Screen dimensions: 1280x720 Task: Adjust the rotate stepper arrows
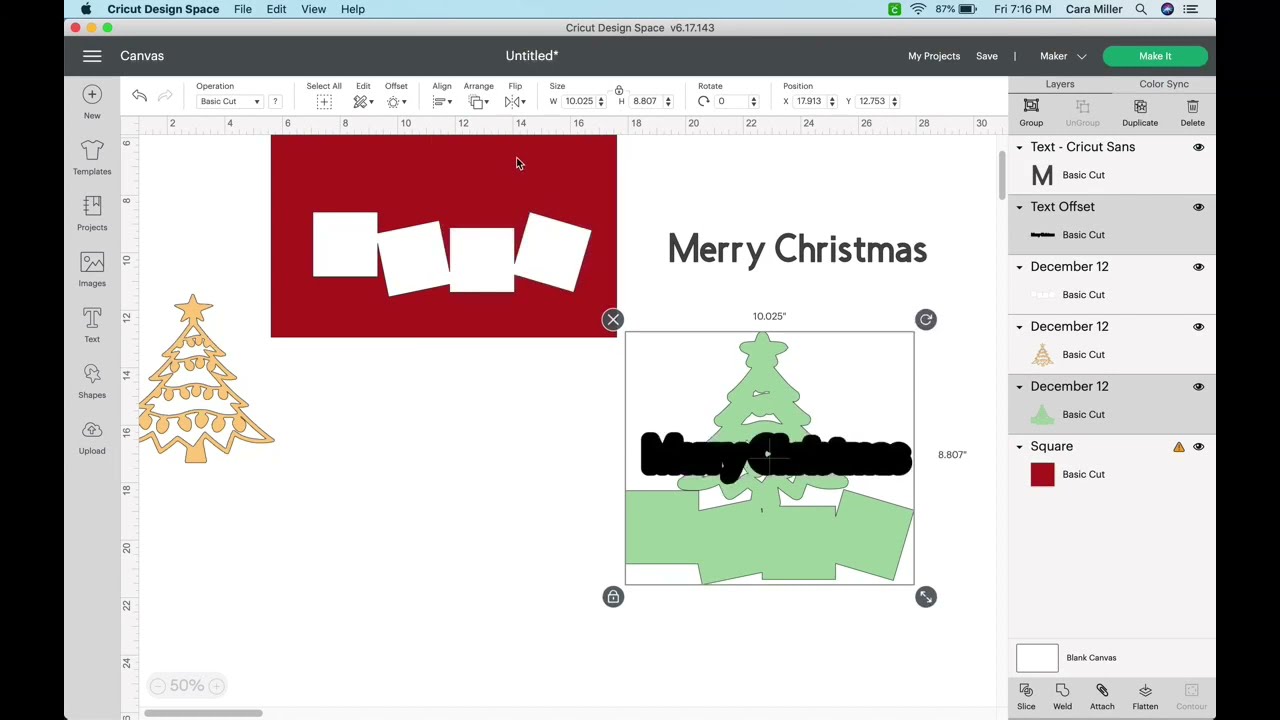[x=754, y=102]
